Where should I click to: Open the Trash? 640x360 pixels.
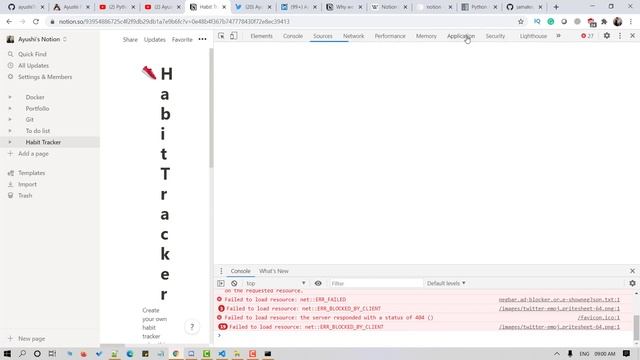coord(25,196)
